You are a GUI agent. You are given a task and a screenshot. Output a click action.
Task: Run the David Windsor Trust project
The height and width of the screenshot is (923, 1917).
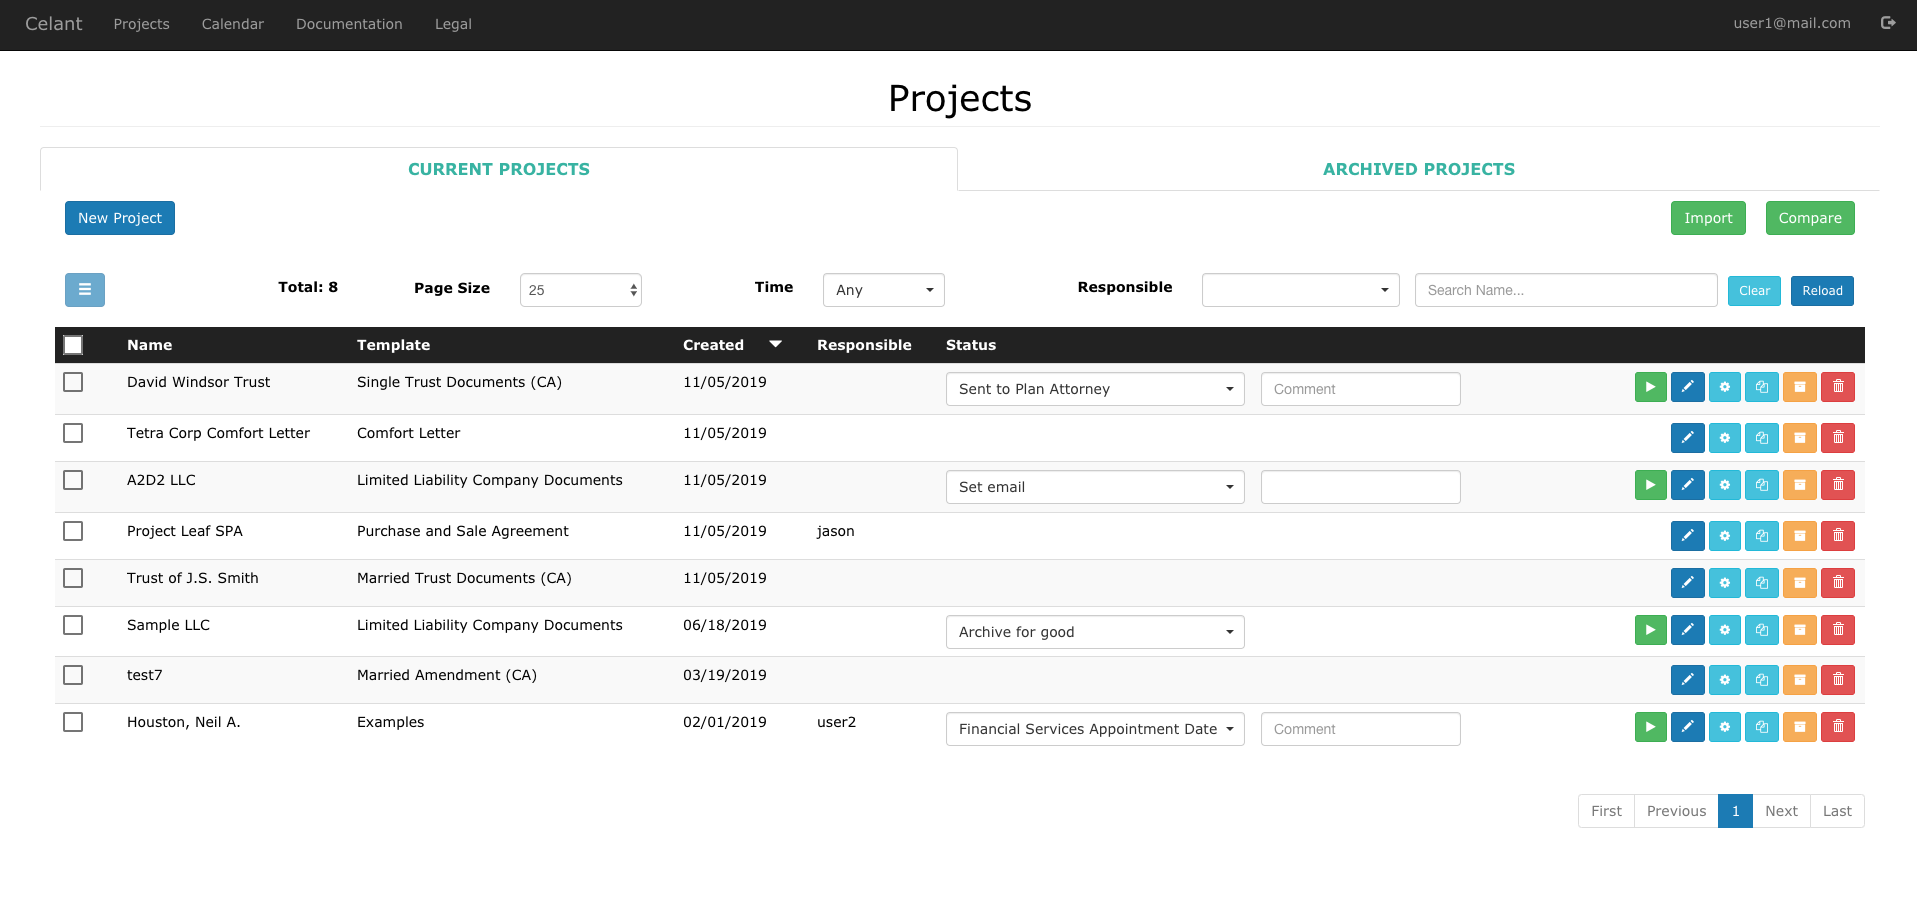[x=1650, y=386]
